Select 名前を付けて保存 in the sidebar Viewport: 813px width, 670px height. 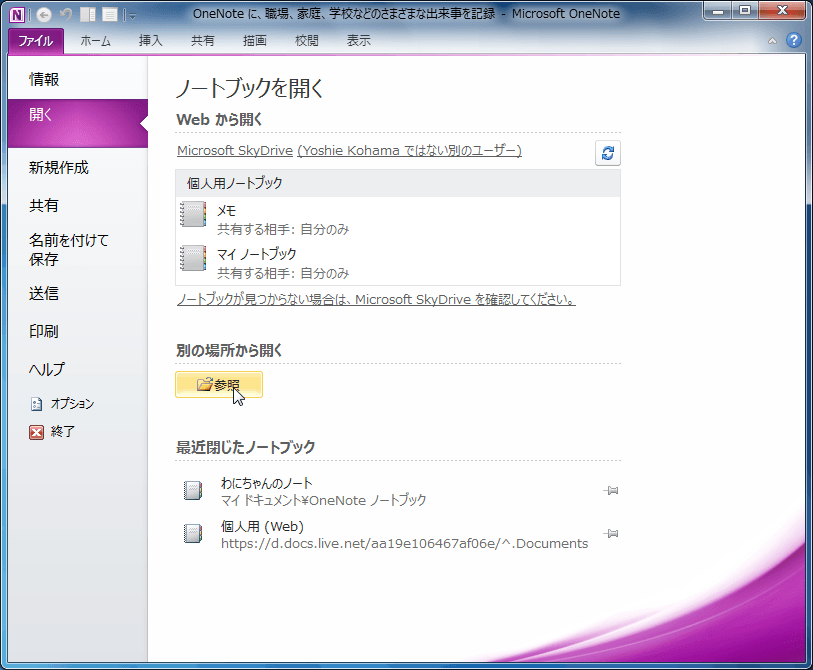point(78,249)
